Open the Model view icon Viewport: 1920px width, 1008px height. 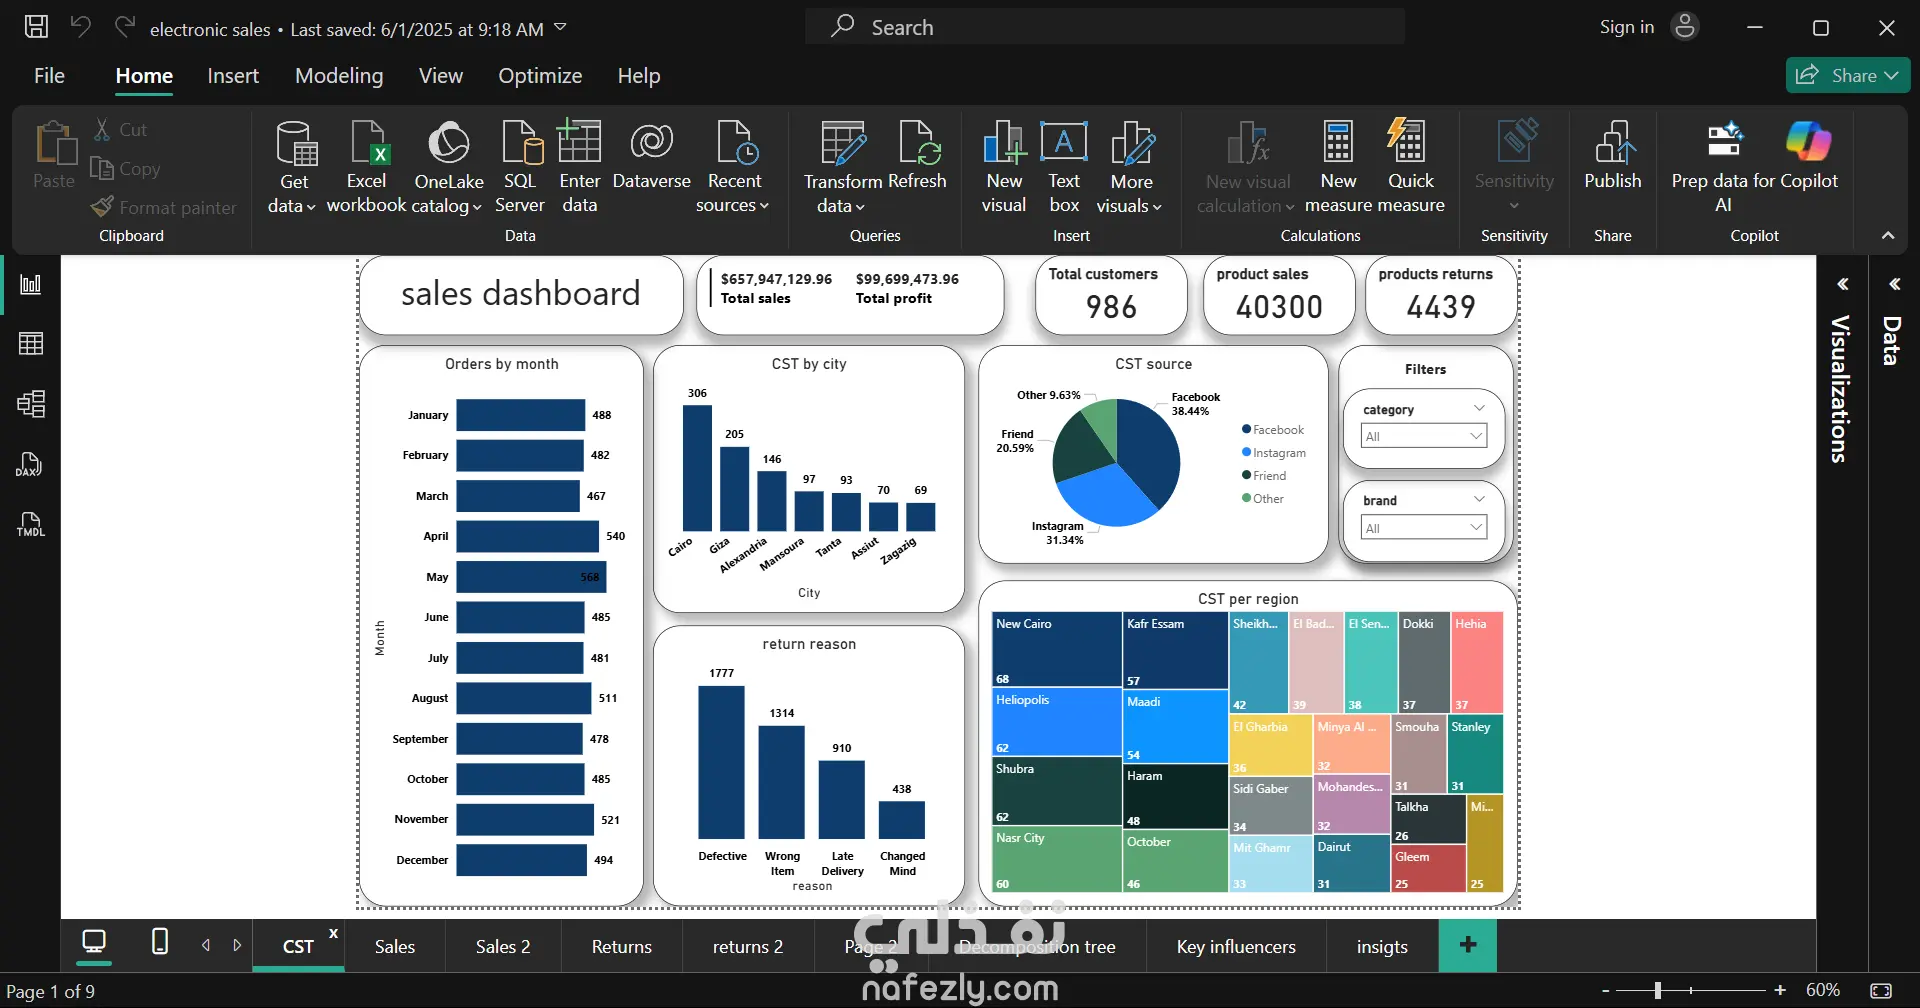31,404
